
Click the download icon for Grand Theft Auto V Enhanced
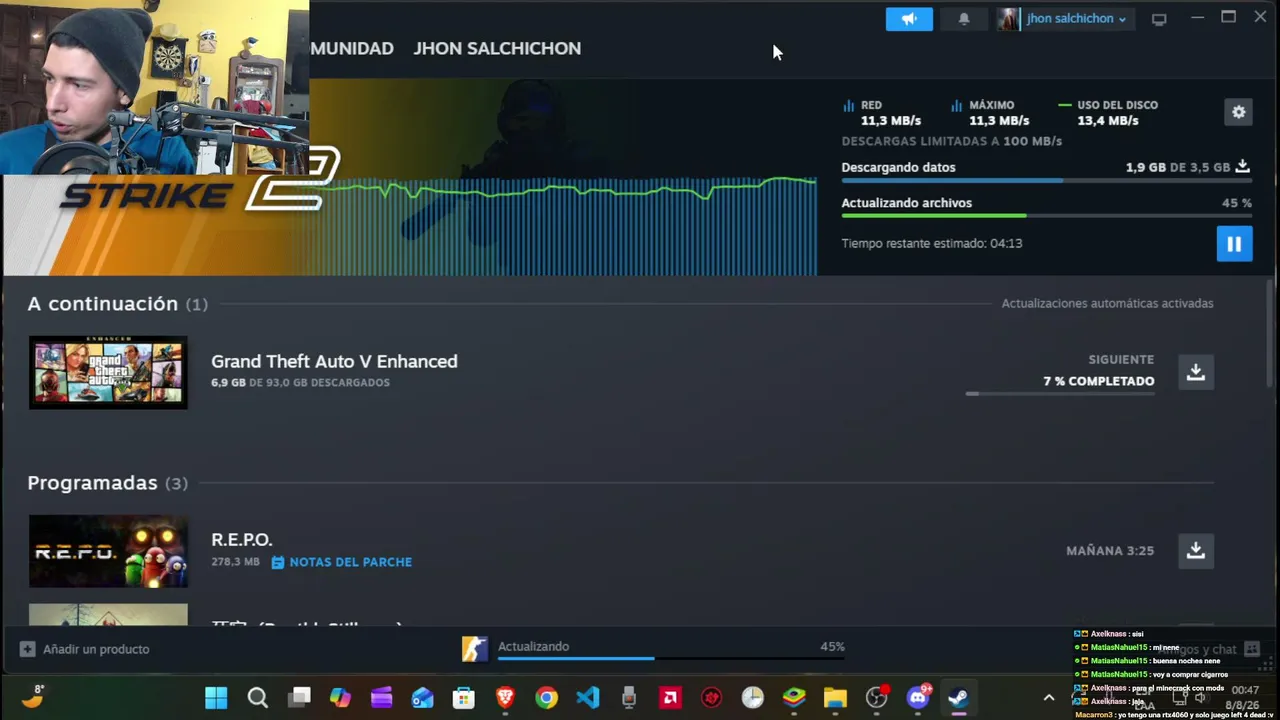point(1195,372)
